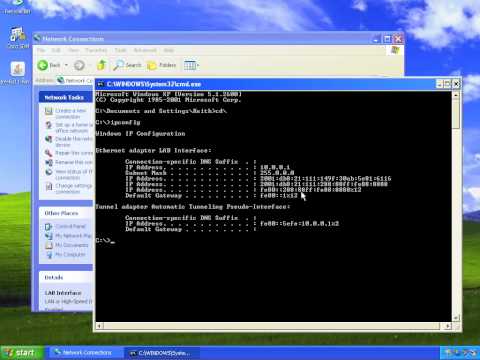
Task: Click the Default Gateway fe80 line under Ethernet adapter
Action: (x=211, y=196)
